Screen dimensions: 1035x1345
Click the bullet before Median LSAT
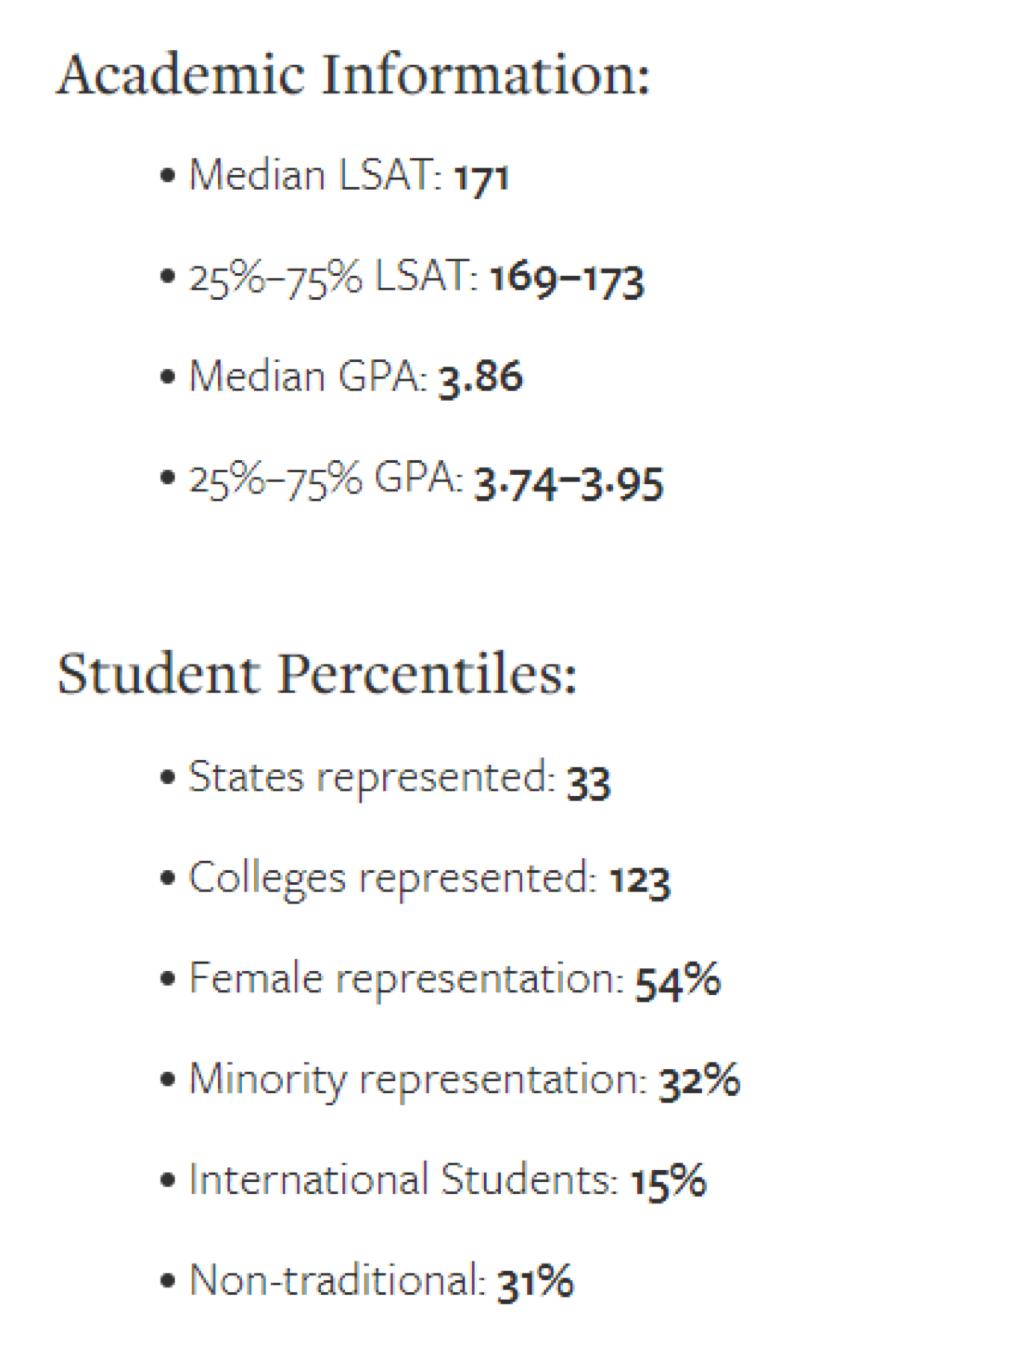[x=167, y=177]
